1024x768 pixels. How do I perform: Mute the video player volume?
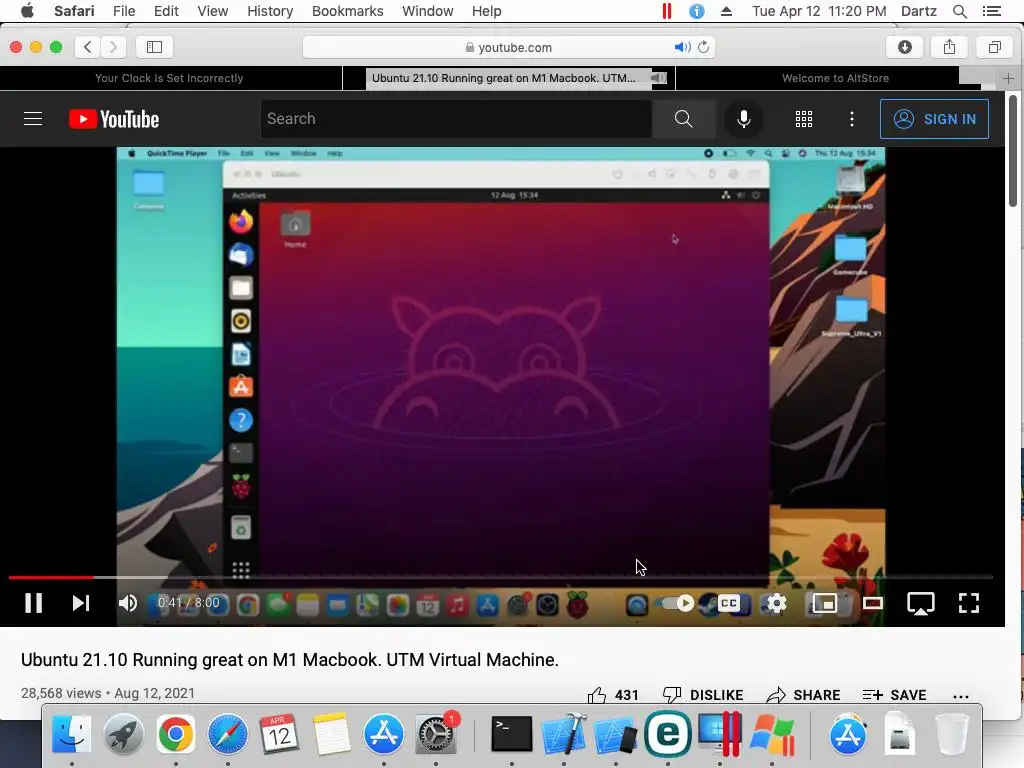[127, 603]
